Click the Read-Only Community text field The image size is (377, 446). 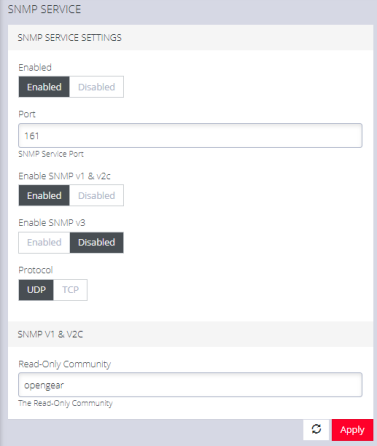(x=190, y=385)
